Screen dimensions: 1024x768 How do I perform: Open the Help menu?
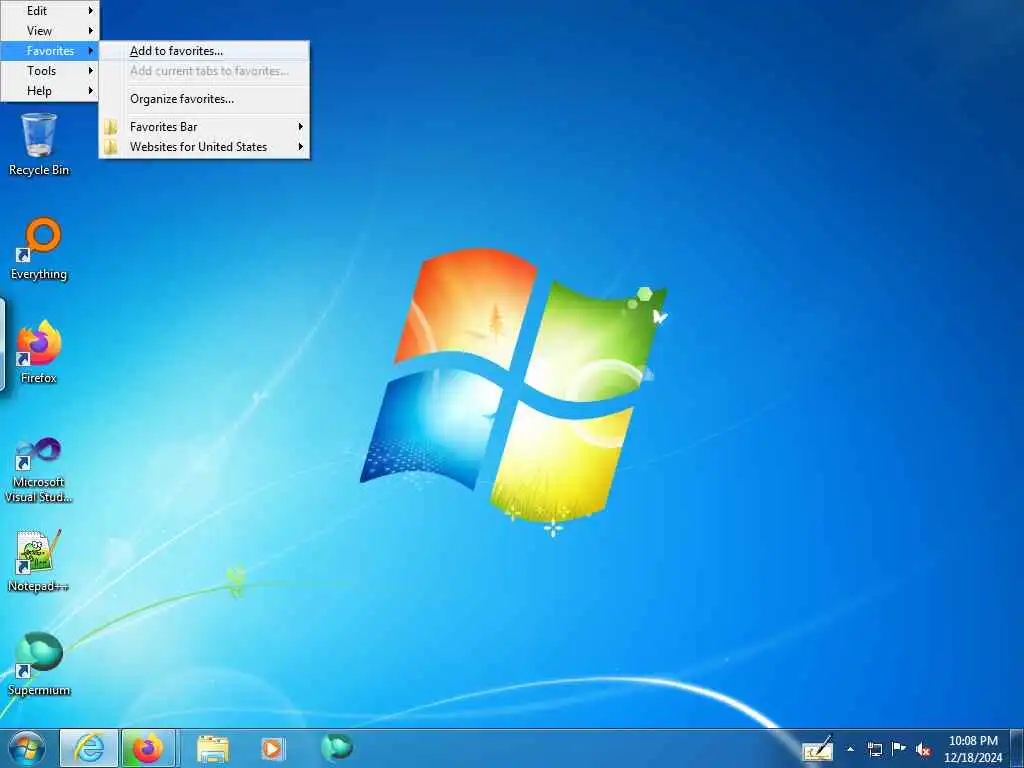tap(50, 91)
